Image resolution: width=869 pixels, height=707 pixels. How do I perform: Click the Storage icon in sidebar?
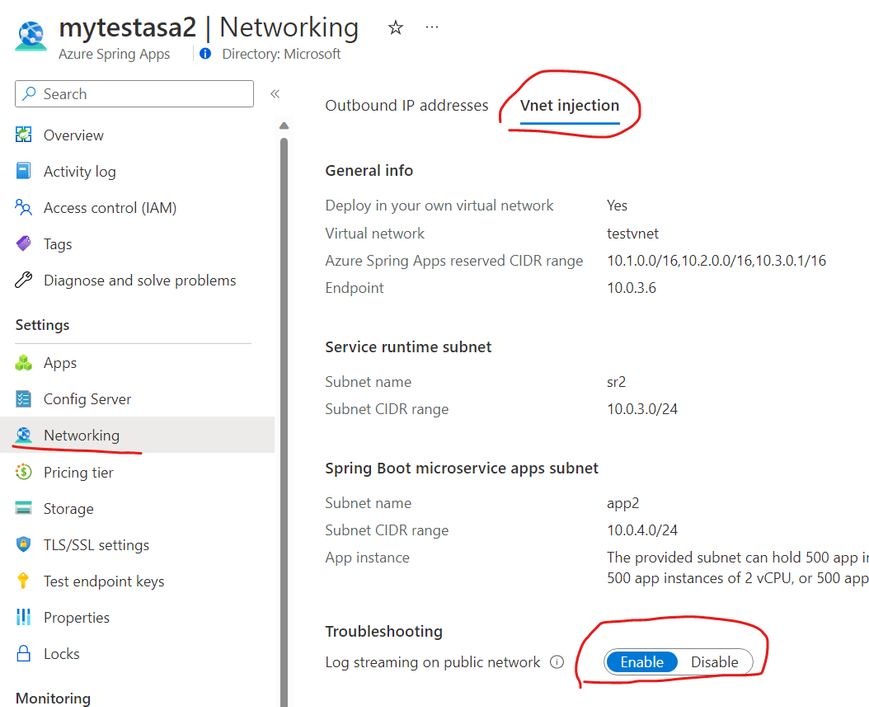click(x=23, y=508)
